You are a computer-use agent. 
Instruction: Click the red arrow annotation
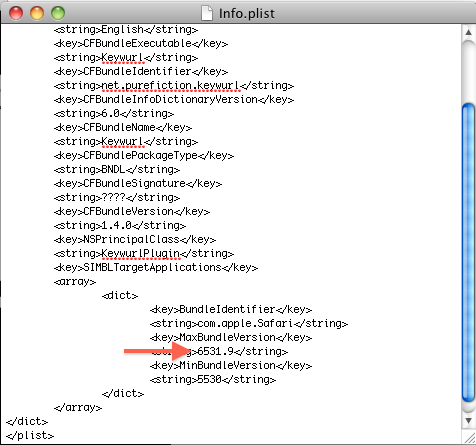(x=157, y=351)
